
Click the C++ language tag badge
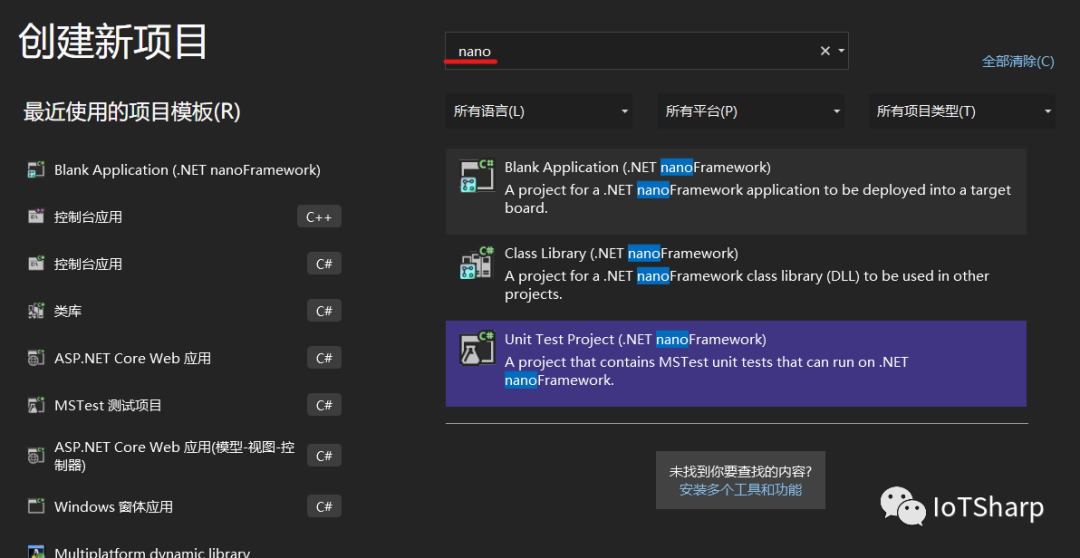point(319,217)
